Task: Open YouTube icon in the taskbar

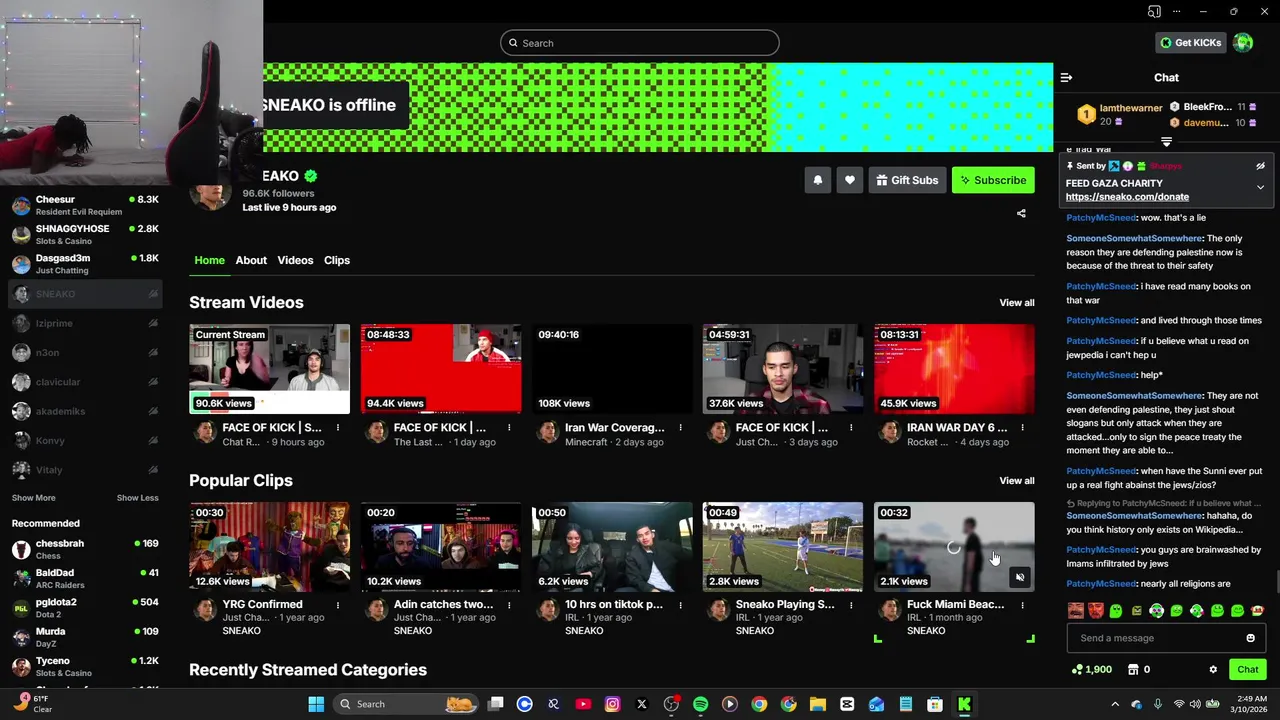Action: [x=583, y=704]
